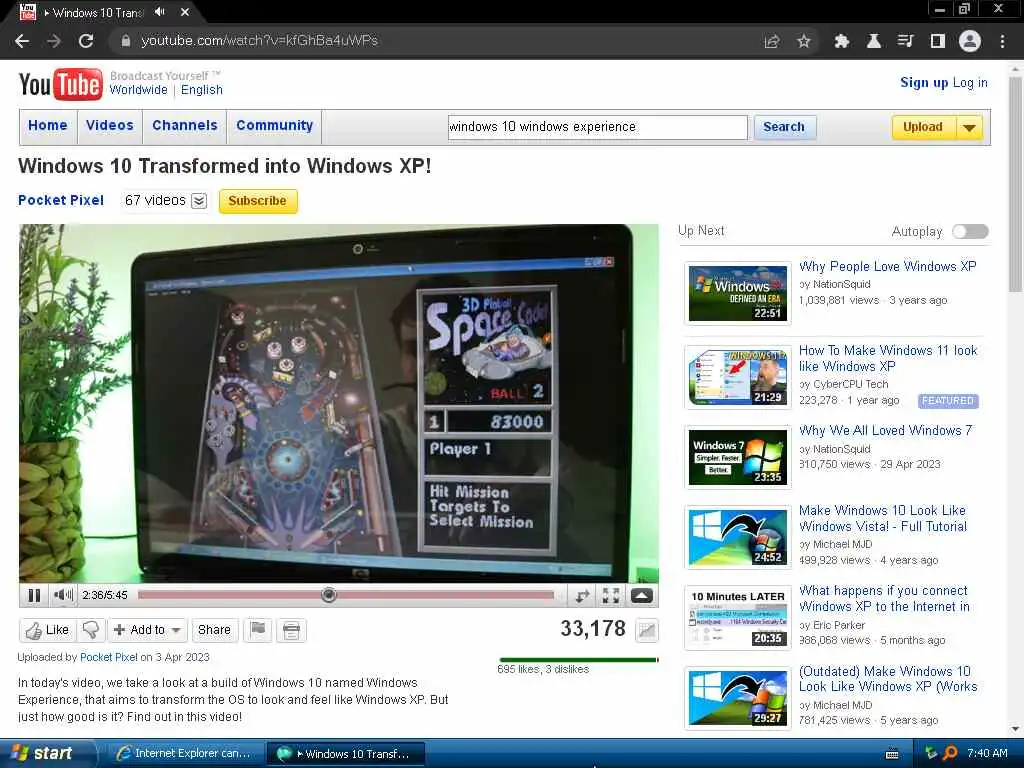Pause the video with the pause button
The width and height of the screenshot is (1024, 768).
click(34, 595)
